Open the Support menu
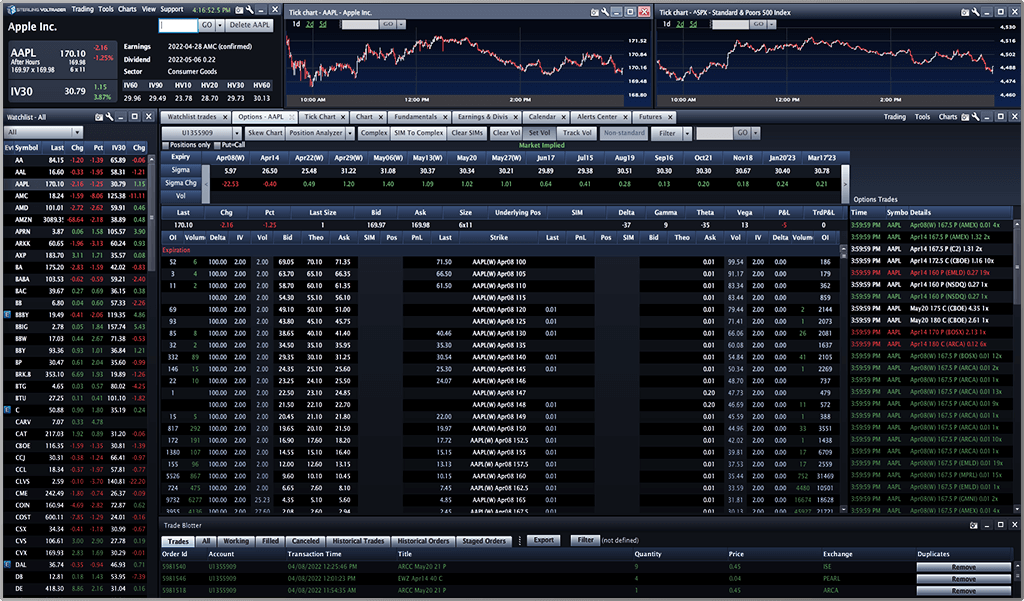Screen dimensions: 1024x601 pos(172,9)
